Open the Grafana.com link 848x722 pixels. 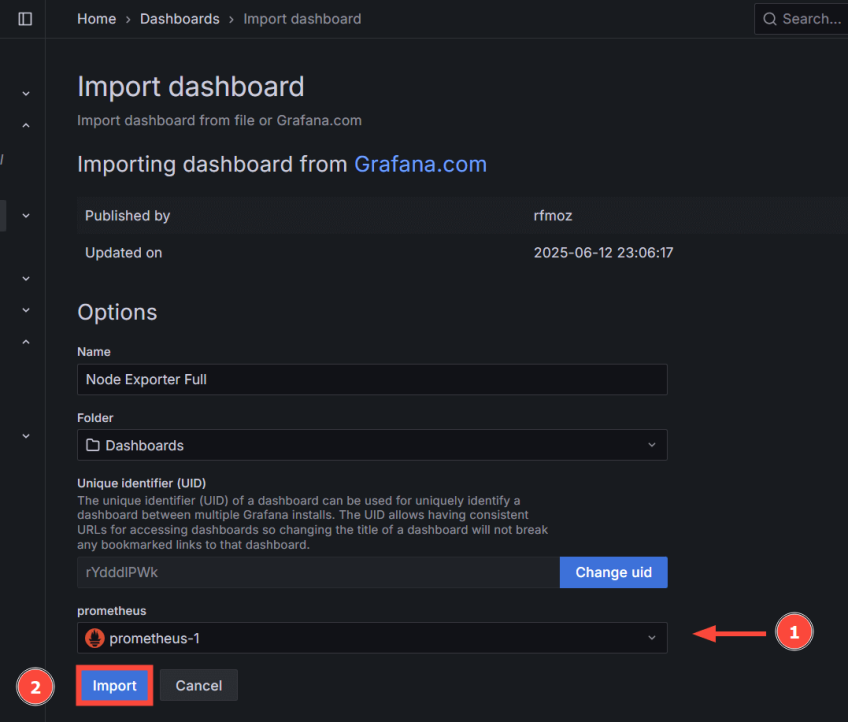click(420, 164)
